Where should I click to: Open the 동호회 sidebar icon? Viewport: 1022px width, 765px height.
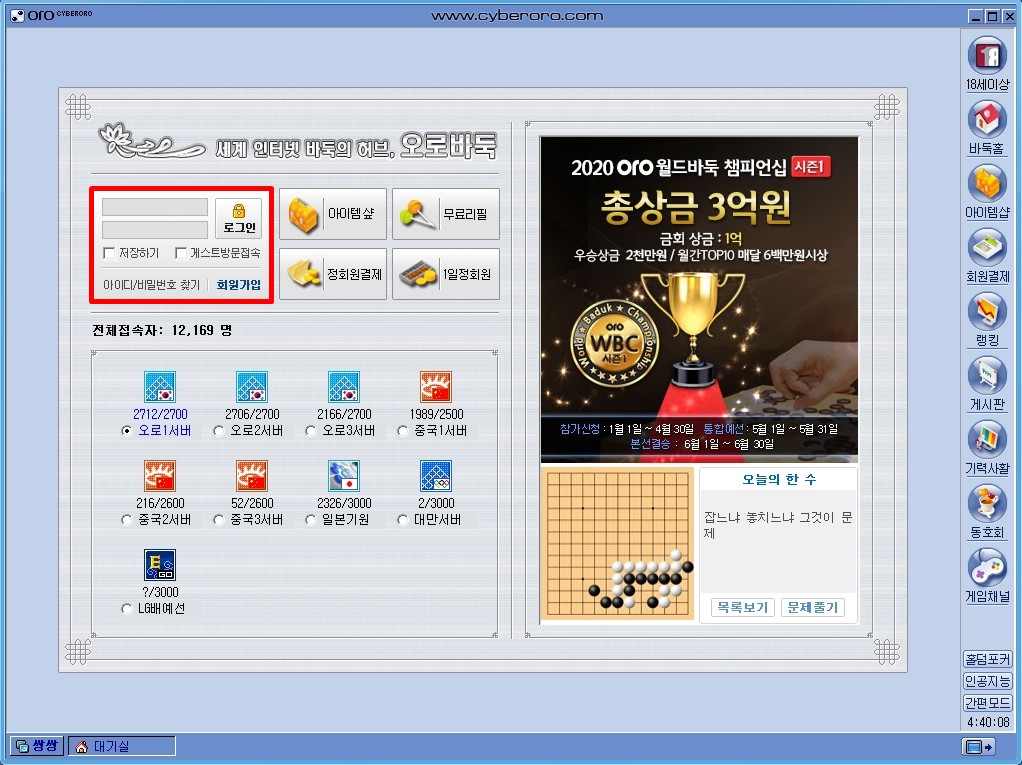click(987, 503)
